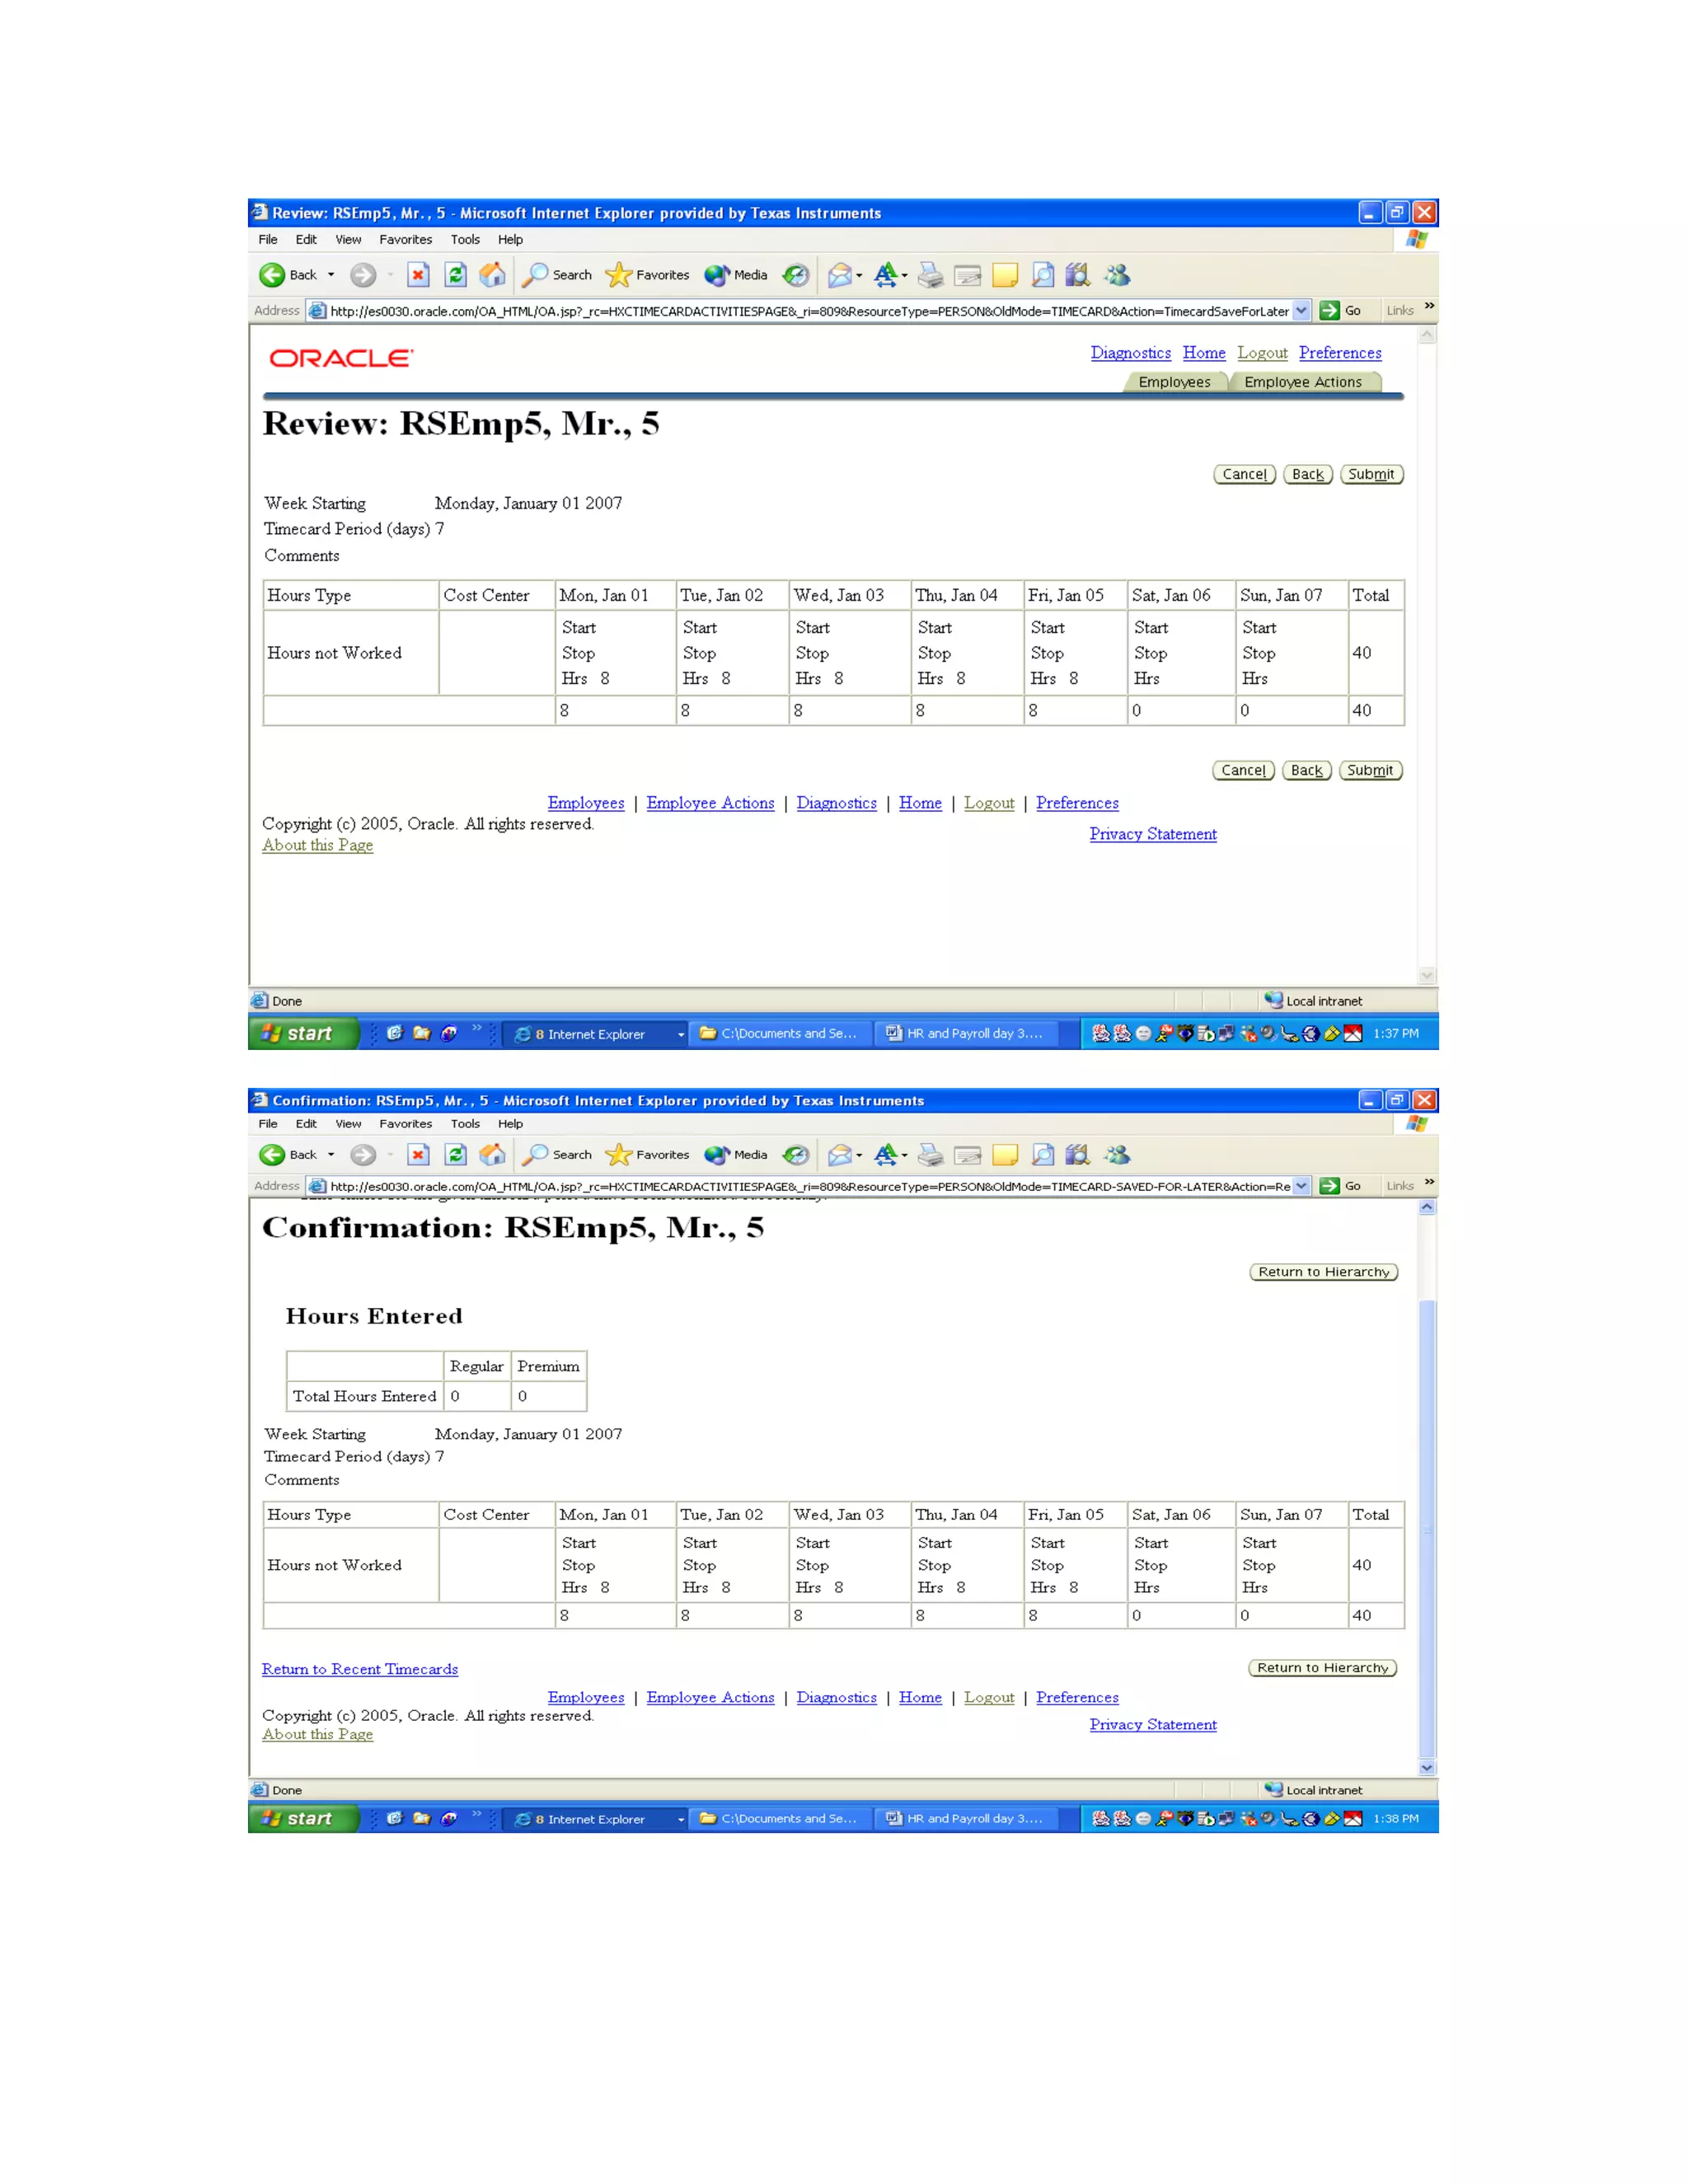Click the Media icon in Review window toolbar
The width and height of the screenshot is (1688, 2184).
pos(717,275)
